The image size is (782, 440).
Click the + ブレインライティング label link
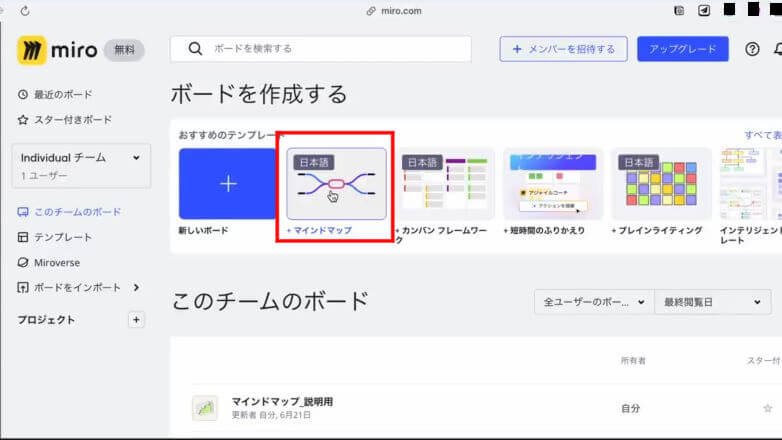657,230
